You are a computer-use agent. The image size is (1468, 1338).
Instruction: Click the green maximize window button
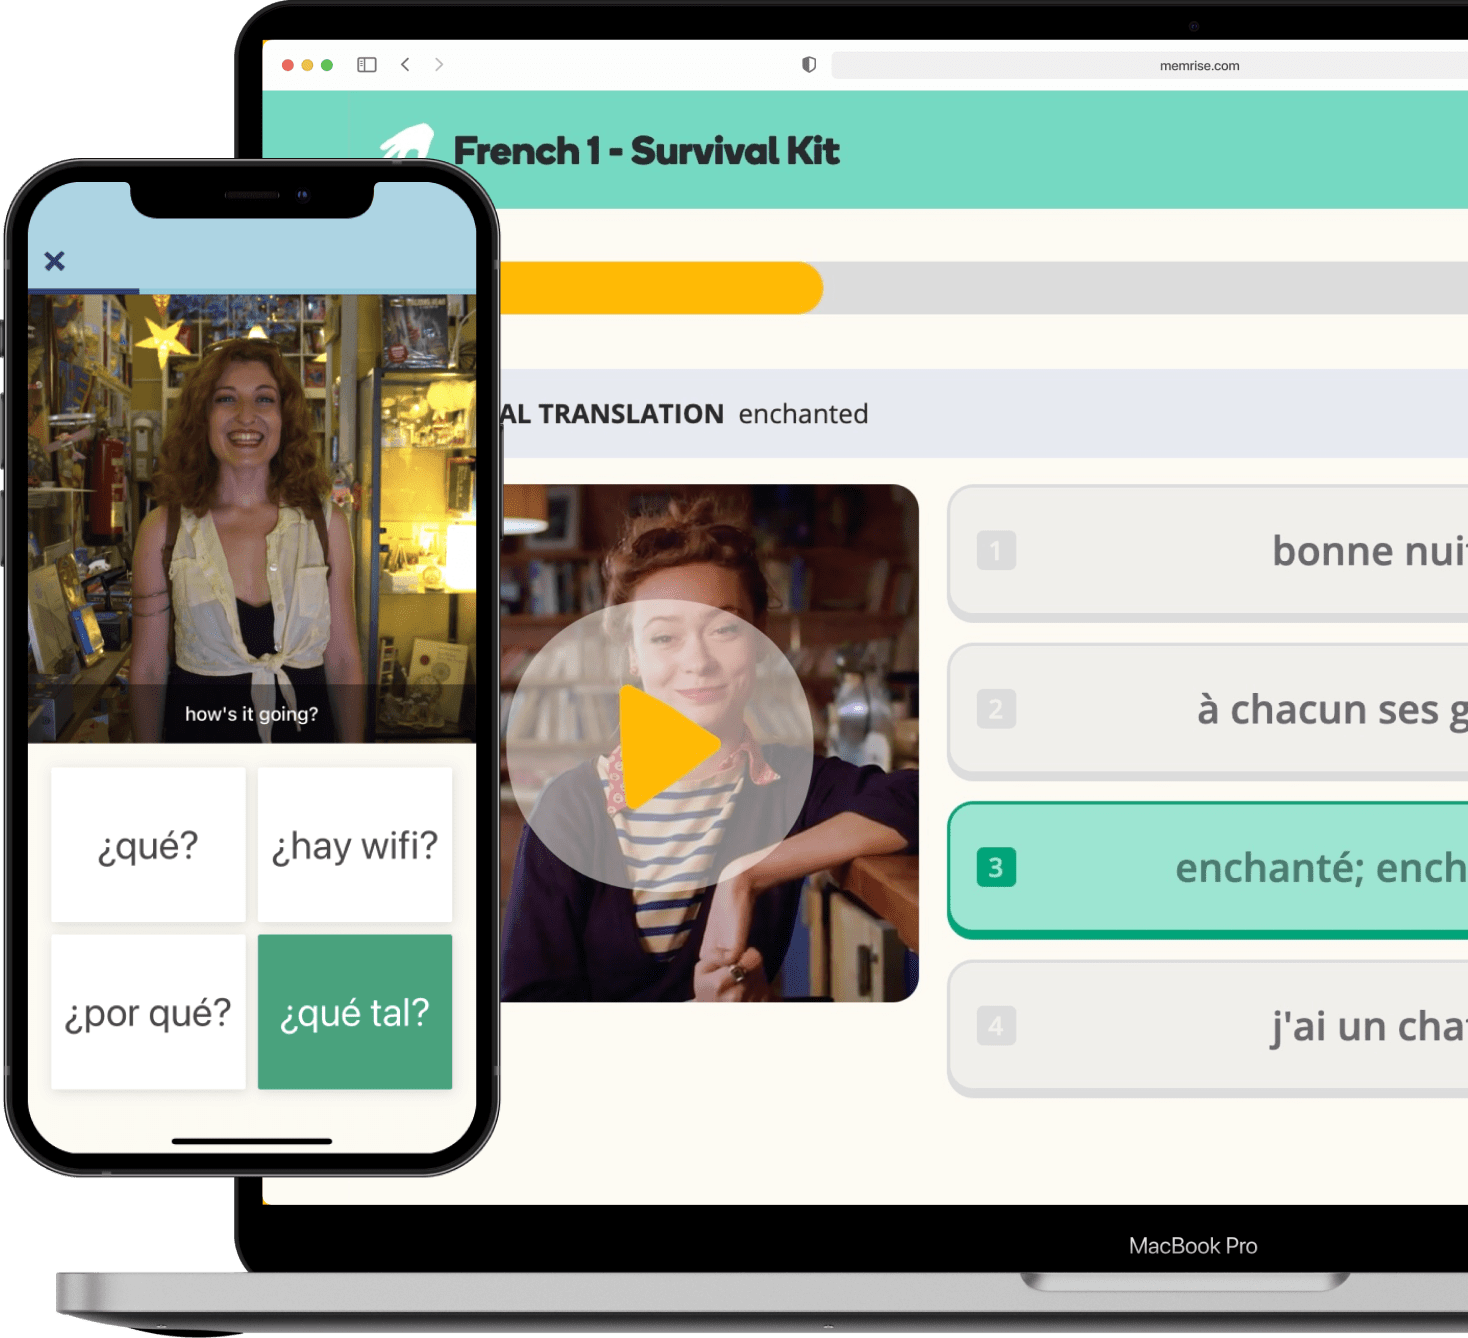(x=327, y=65)
